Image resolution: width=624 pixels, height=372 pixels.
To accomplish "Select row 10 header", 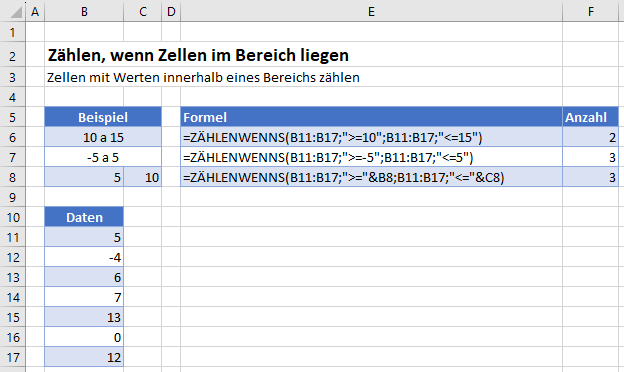I will tap(13, 217).
